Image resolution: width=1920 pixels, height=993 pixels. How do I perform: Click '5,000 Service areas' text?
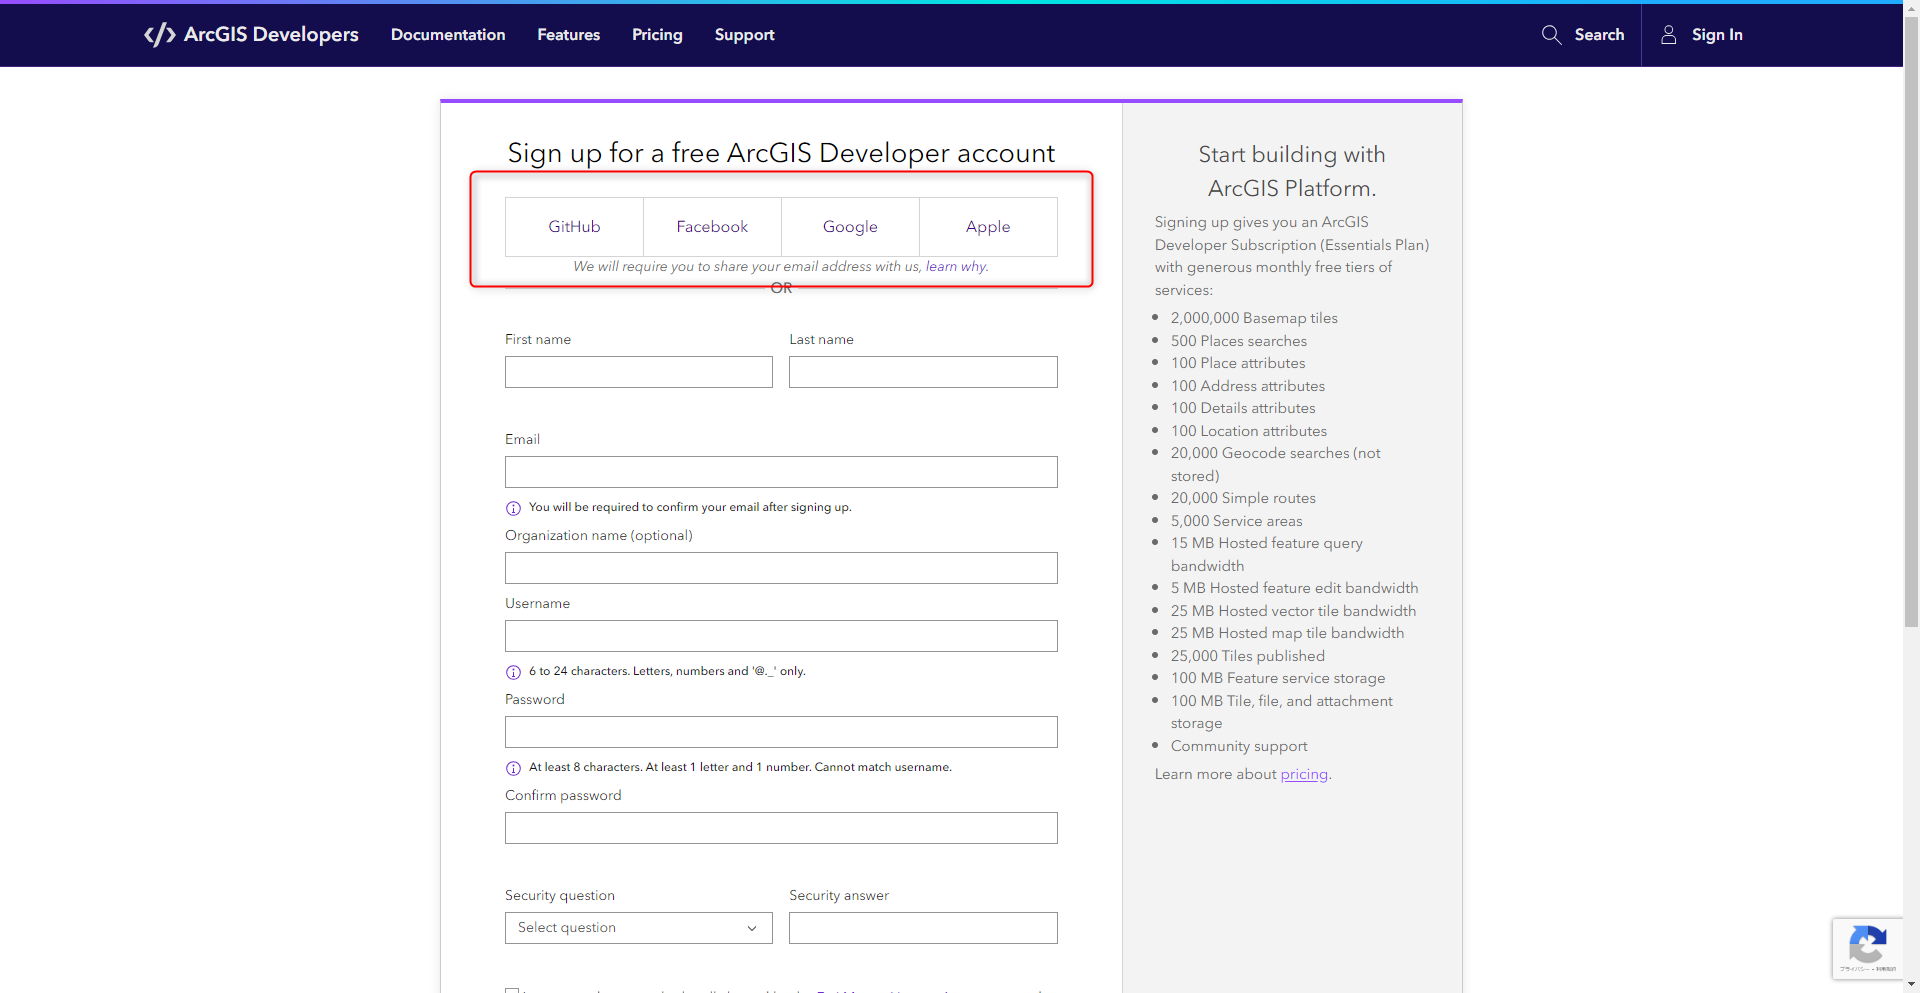[1237, 521]
